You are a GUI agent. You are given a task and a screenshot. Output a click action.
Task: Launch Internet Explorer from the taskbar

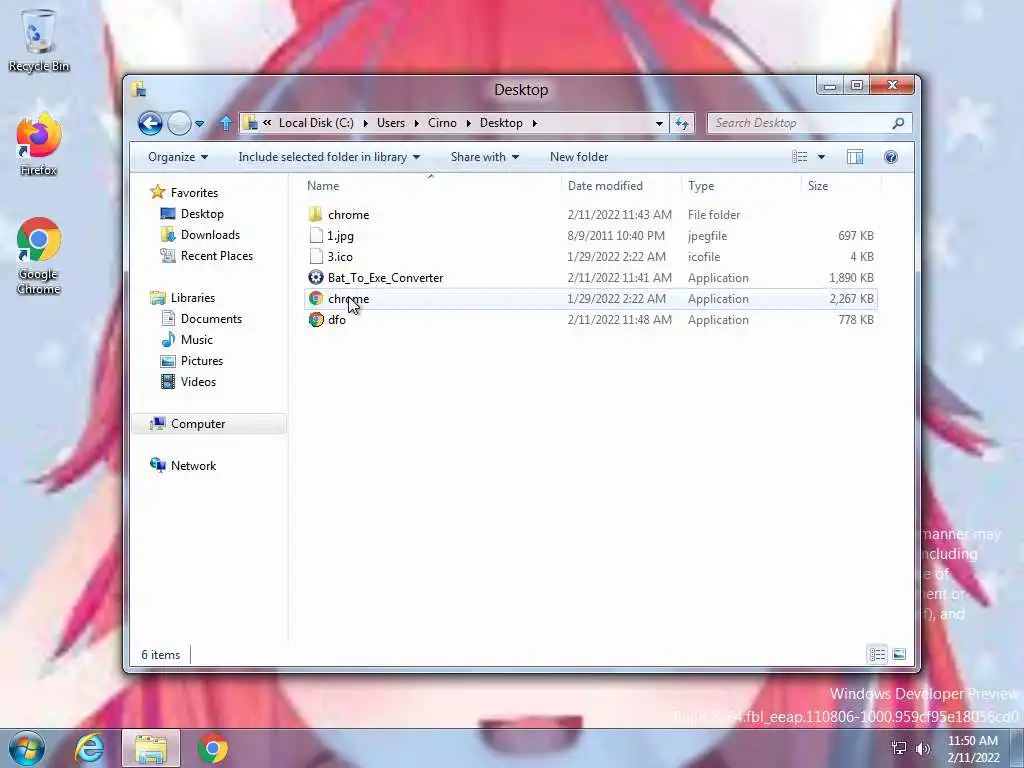[89, 748]
